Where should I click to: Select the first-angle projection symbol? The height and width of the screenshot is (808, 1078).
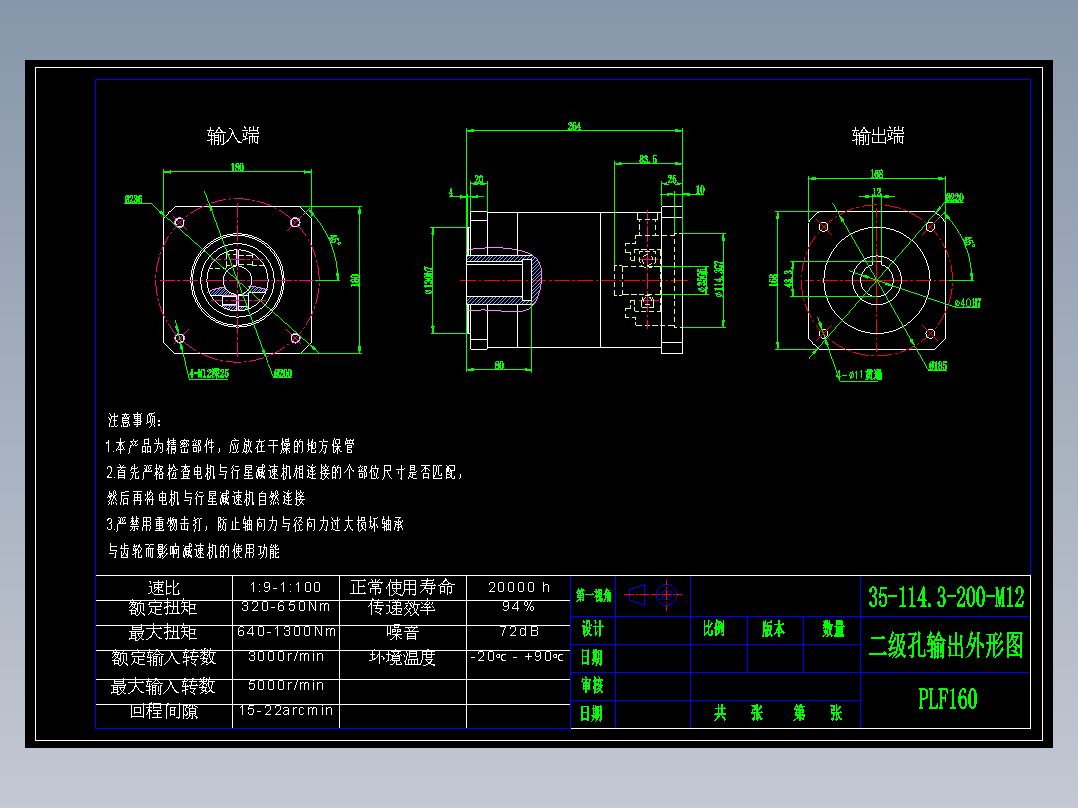(x=650, y=595)
